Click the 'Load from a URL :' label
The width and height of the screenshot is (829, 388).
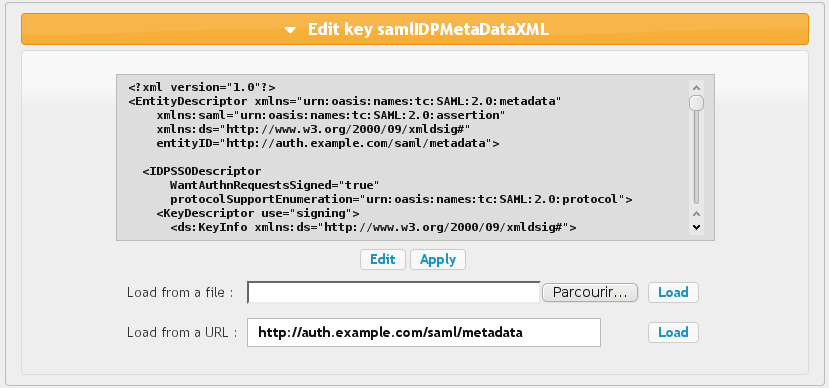(182, 332)
